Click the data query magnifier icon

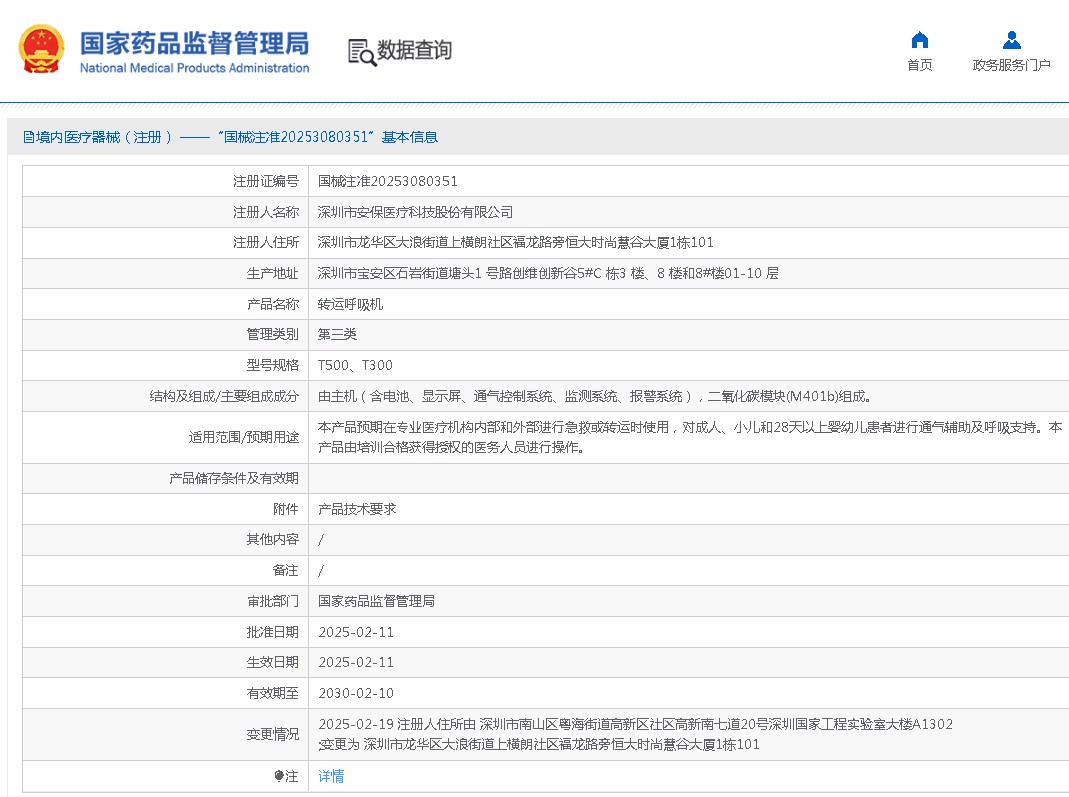pyautogui.click(x=361, y=52)
